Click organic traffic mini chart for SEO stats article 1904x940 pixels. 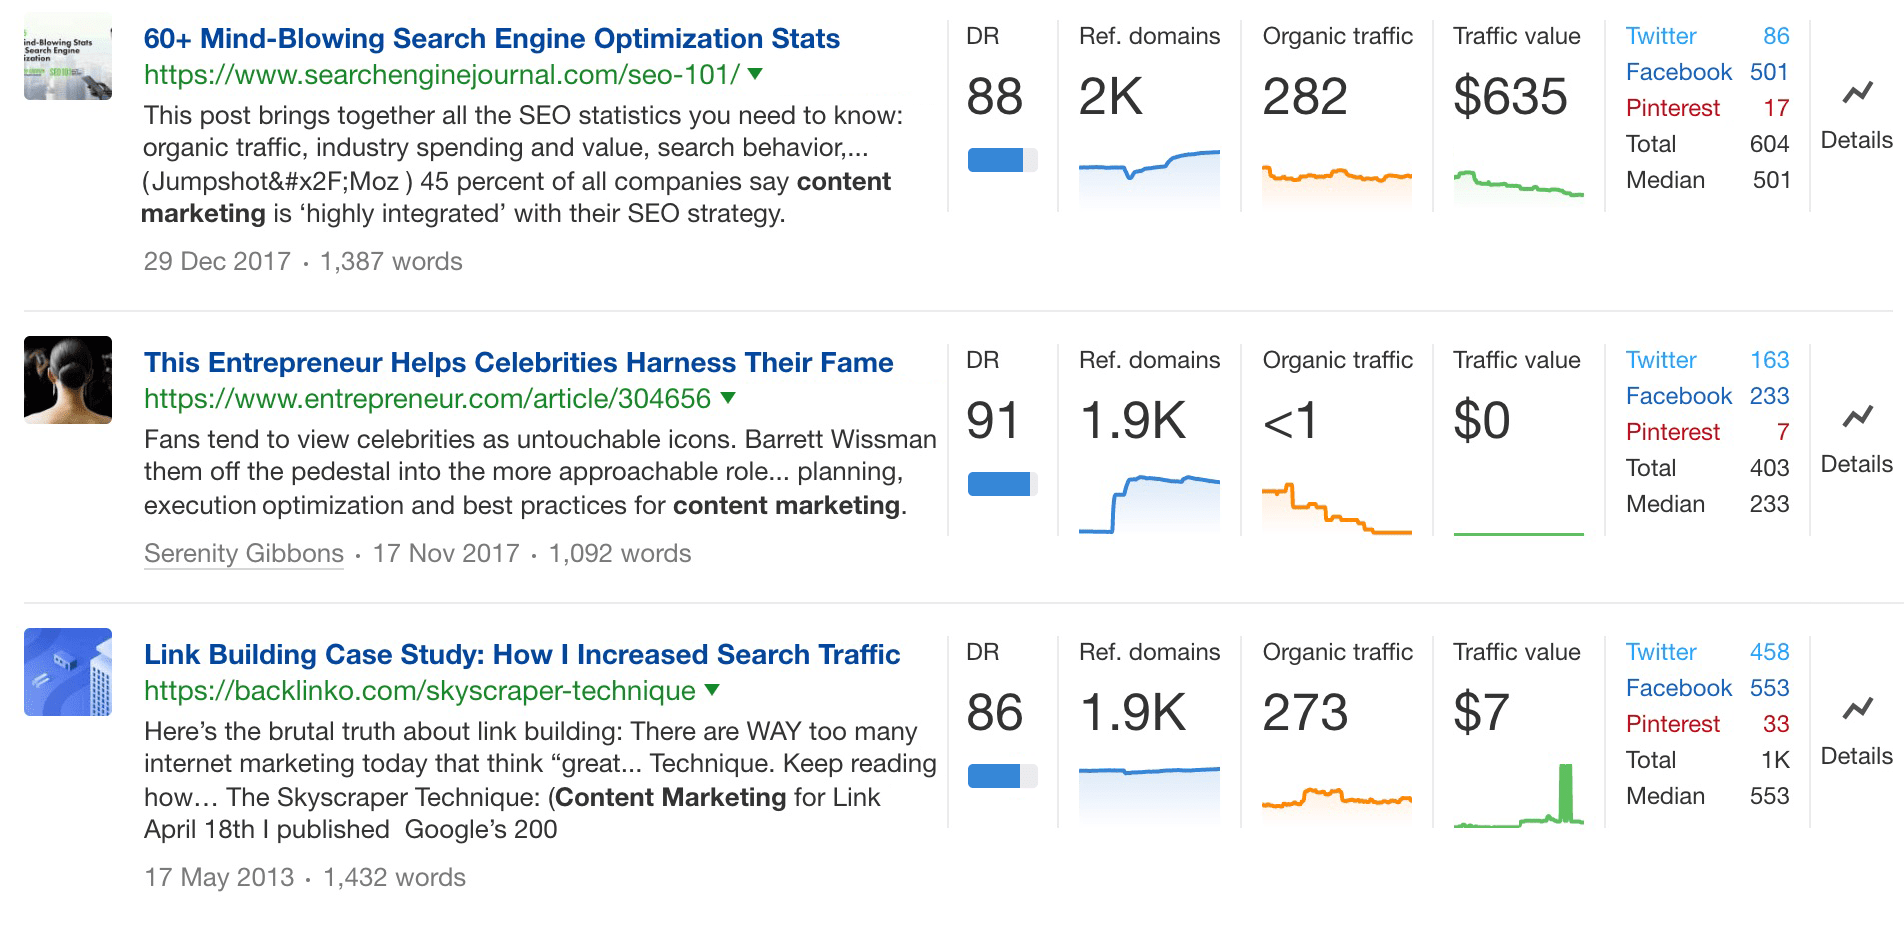pos(1337,178)
